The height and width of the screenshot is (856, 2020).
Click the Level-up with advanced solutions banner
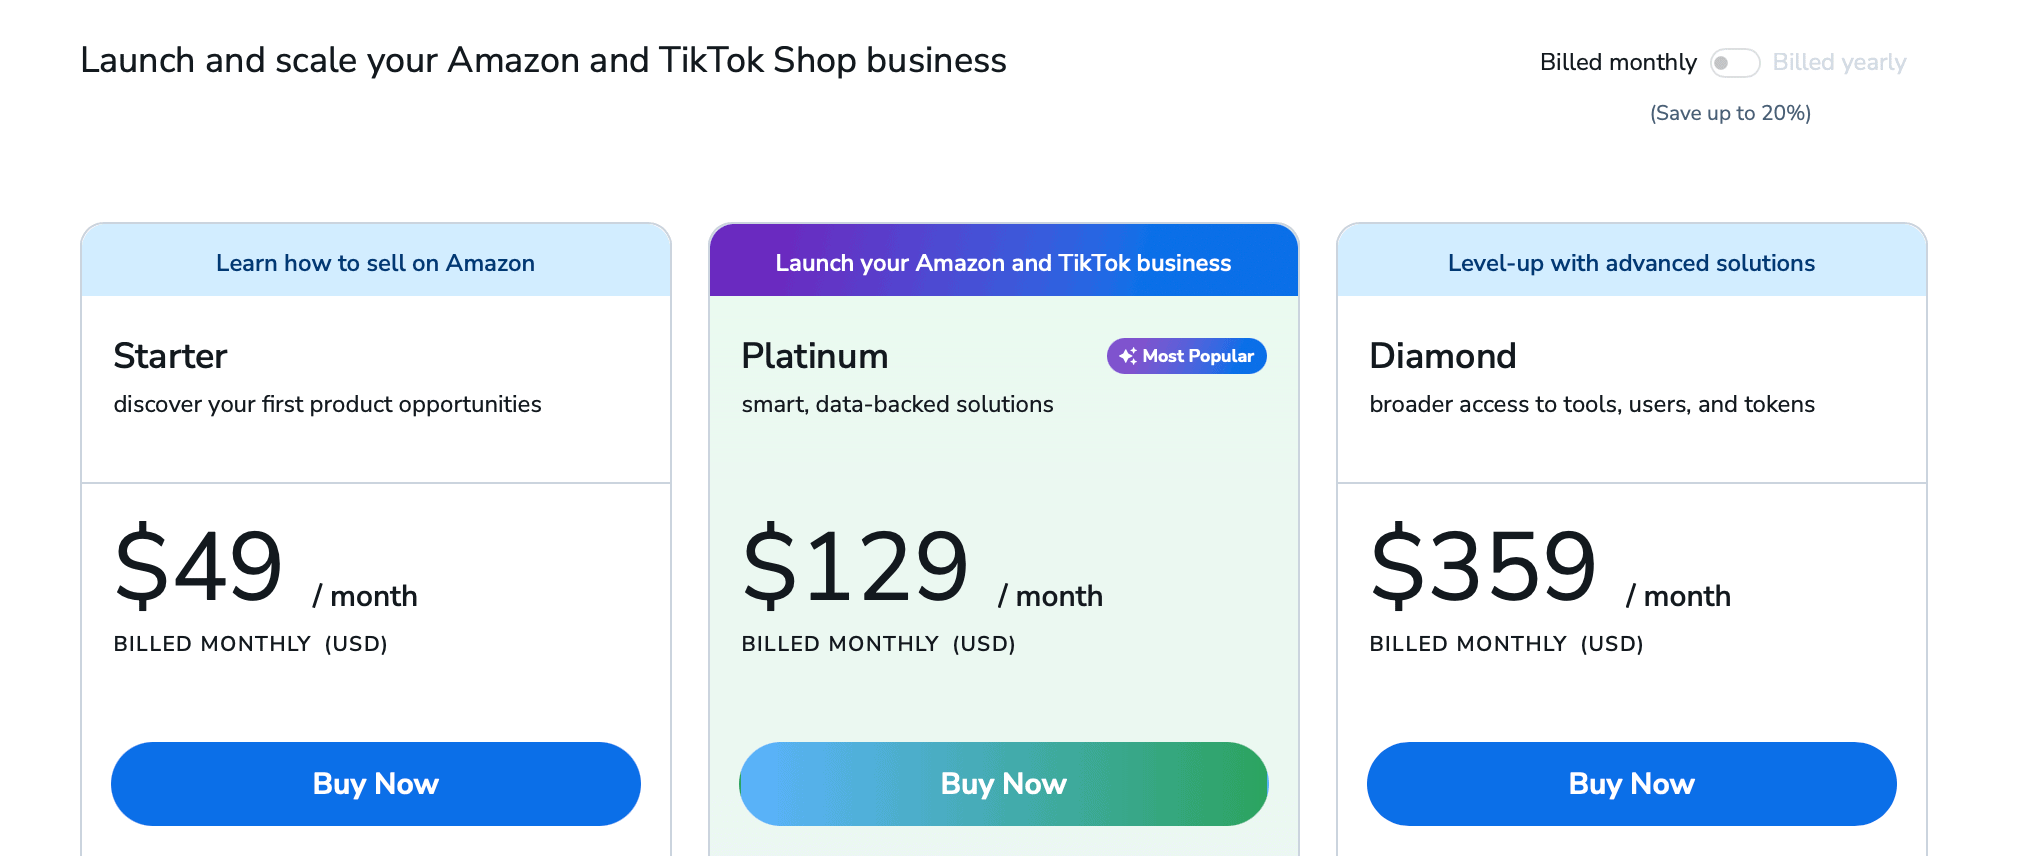click(1631, 263)
